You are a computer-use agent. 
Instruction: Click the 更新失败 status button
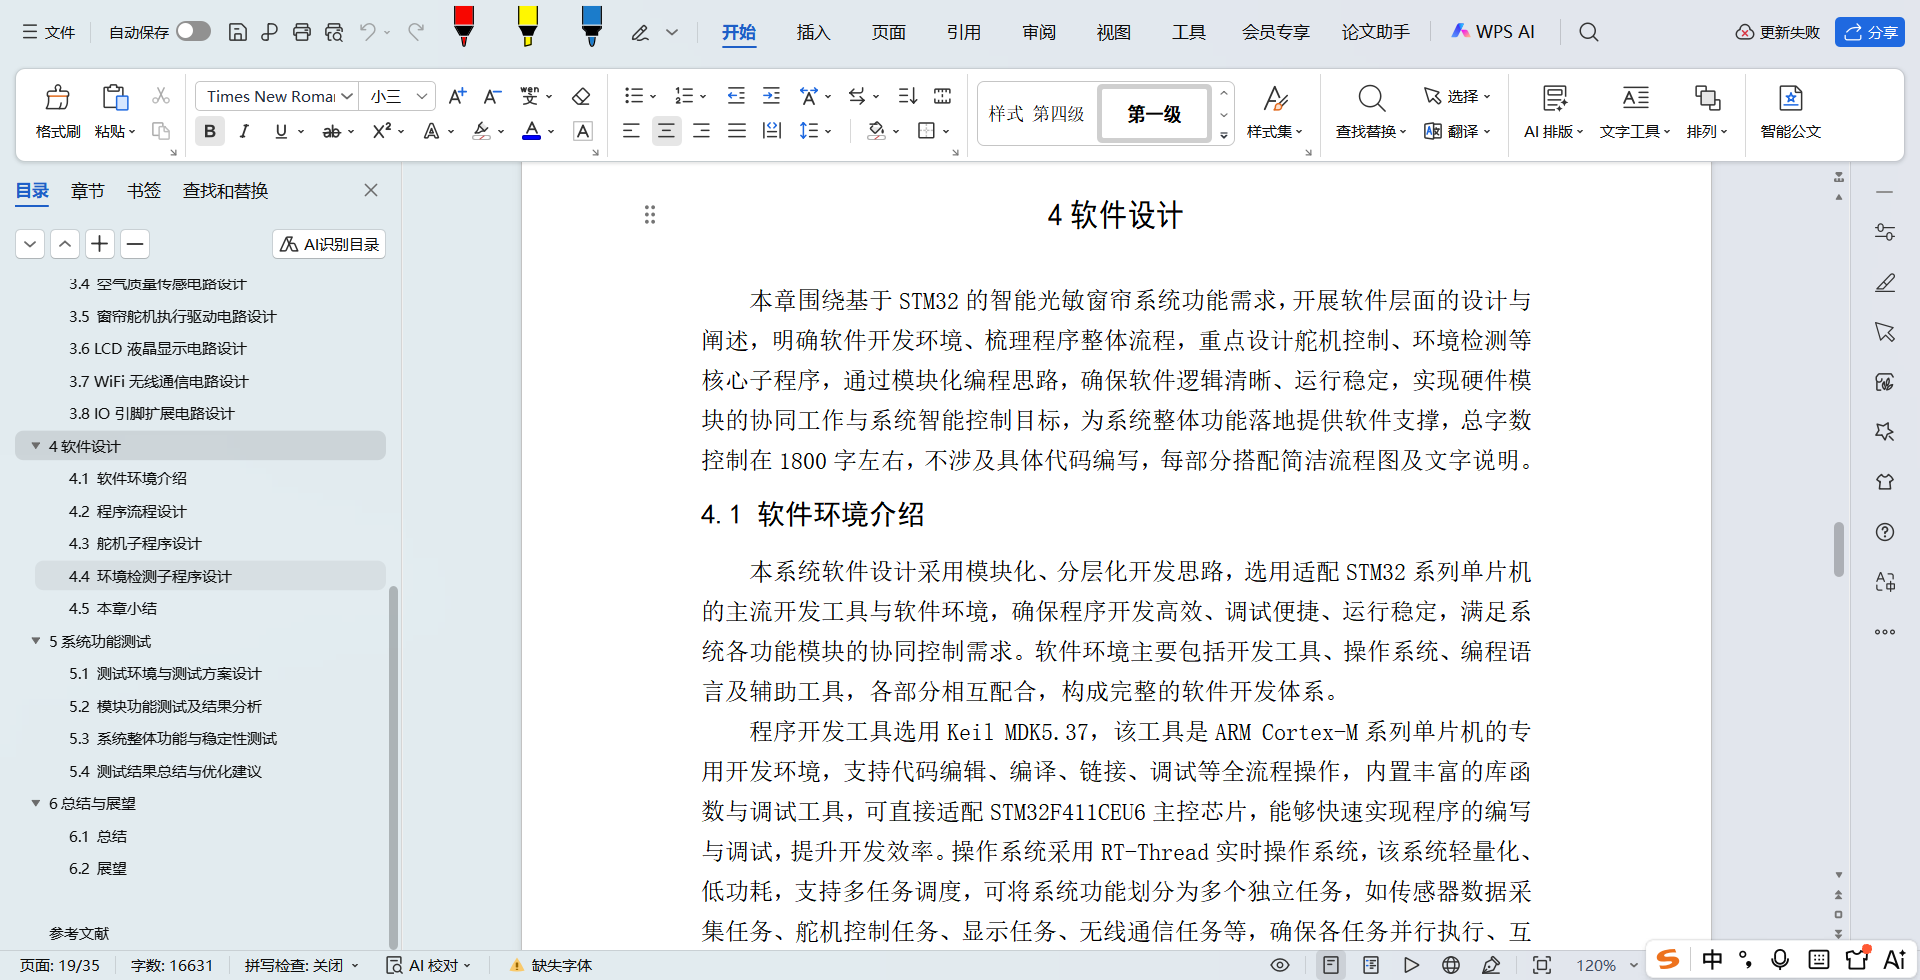tap(1777, 32)
